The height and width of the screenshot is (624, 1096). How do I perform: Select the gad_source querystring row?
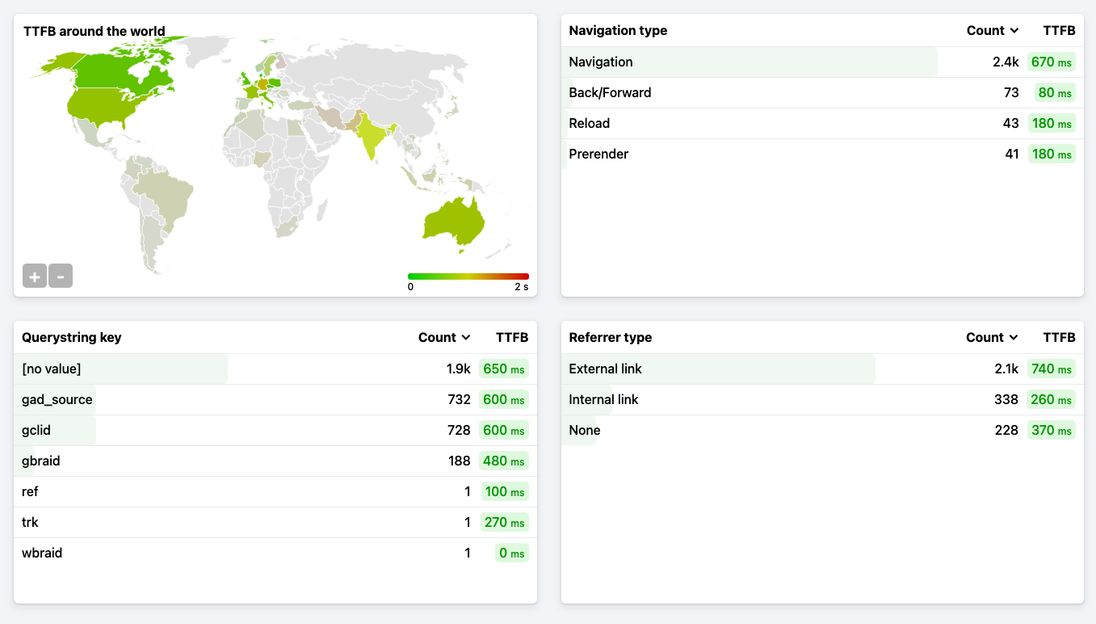coord(57,400)
